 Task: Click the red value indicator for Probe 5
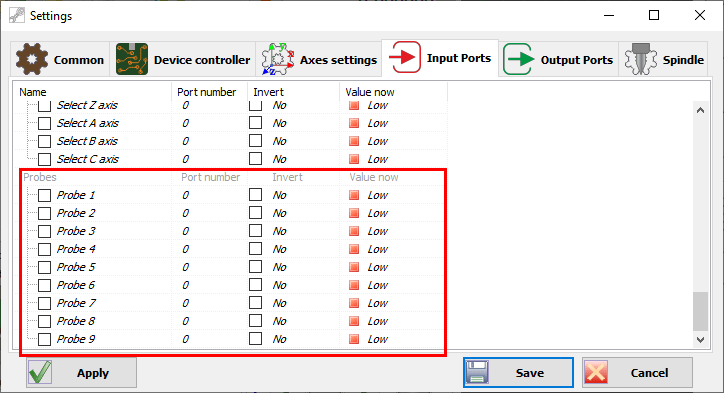coord(354,267)
